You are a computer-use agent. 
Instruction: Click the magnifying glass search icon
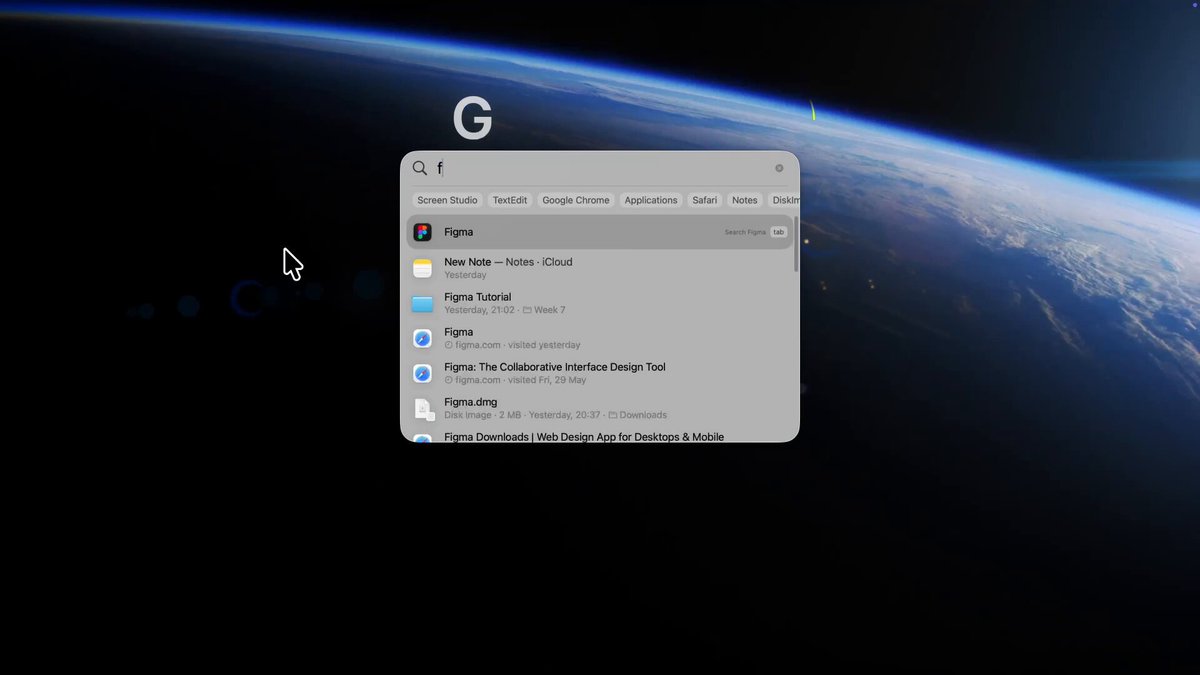(x=420, y=168)
